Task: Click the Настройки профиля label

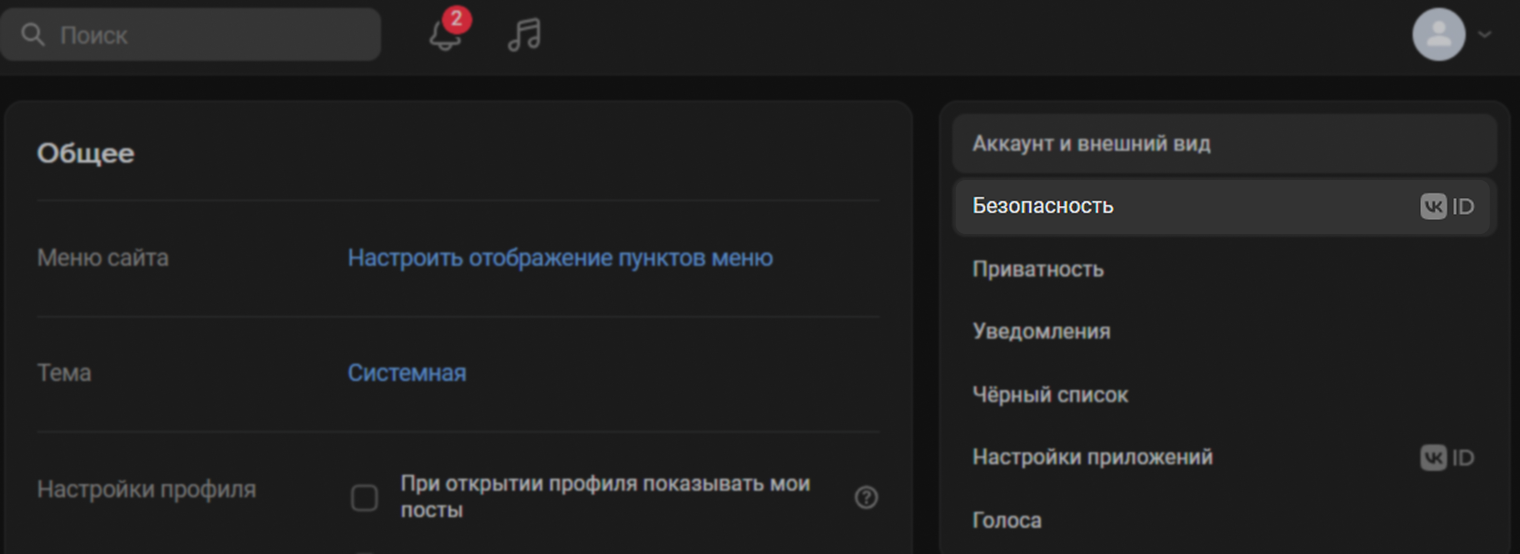Action: (x=146, y=490)
